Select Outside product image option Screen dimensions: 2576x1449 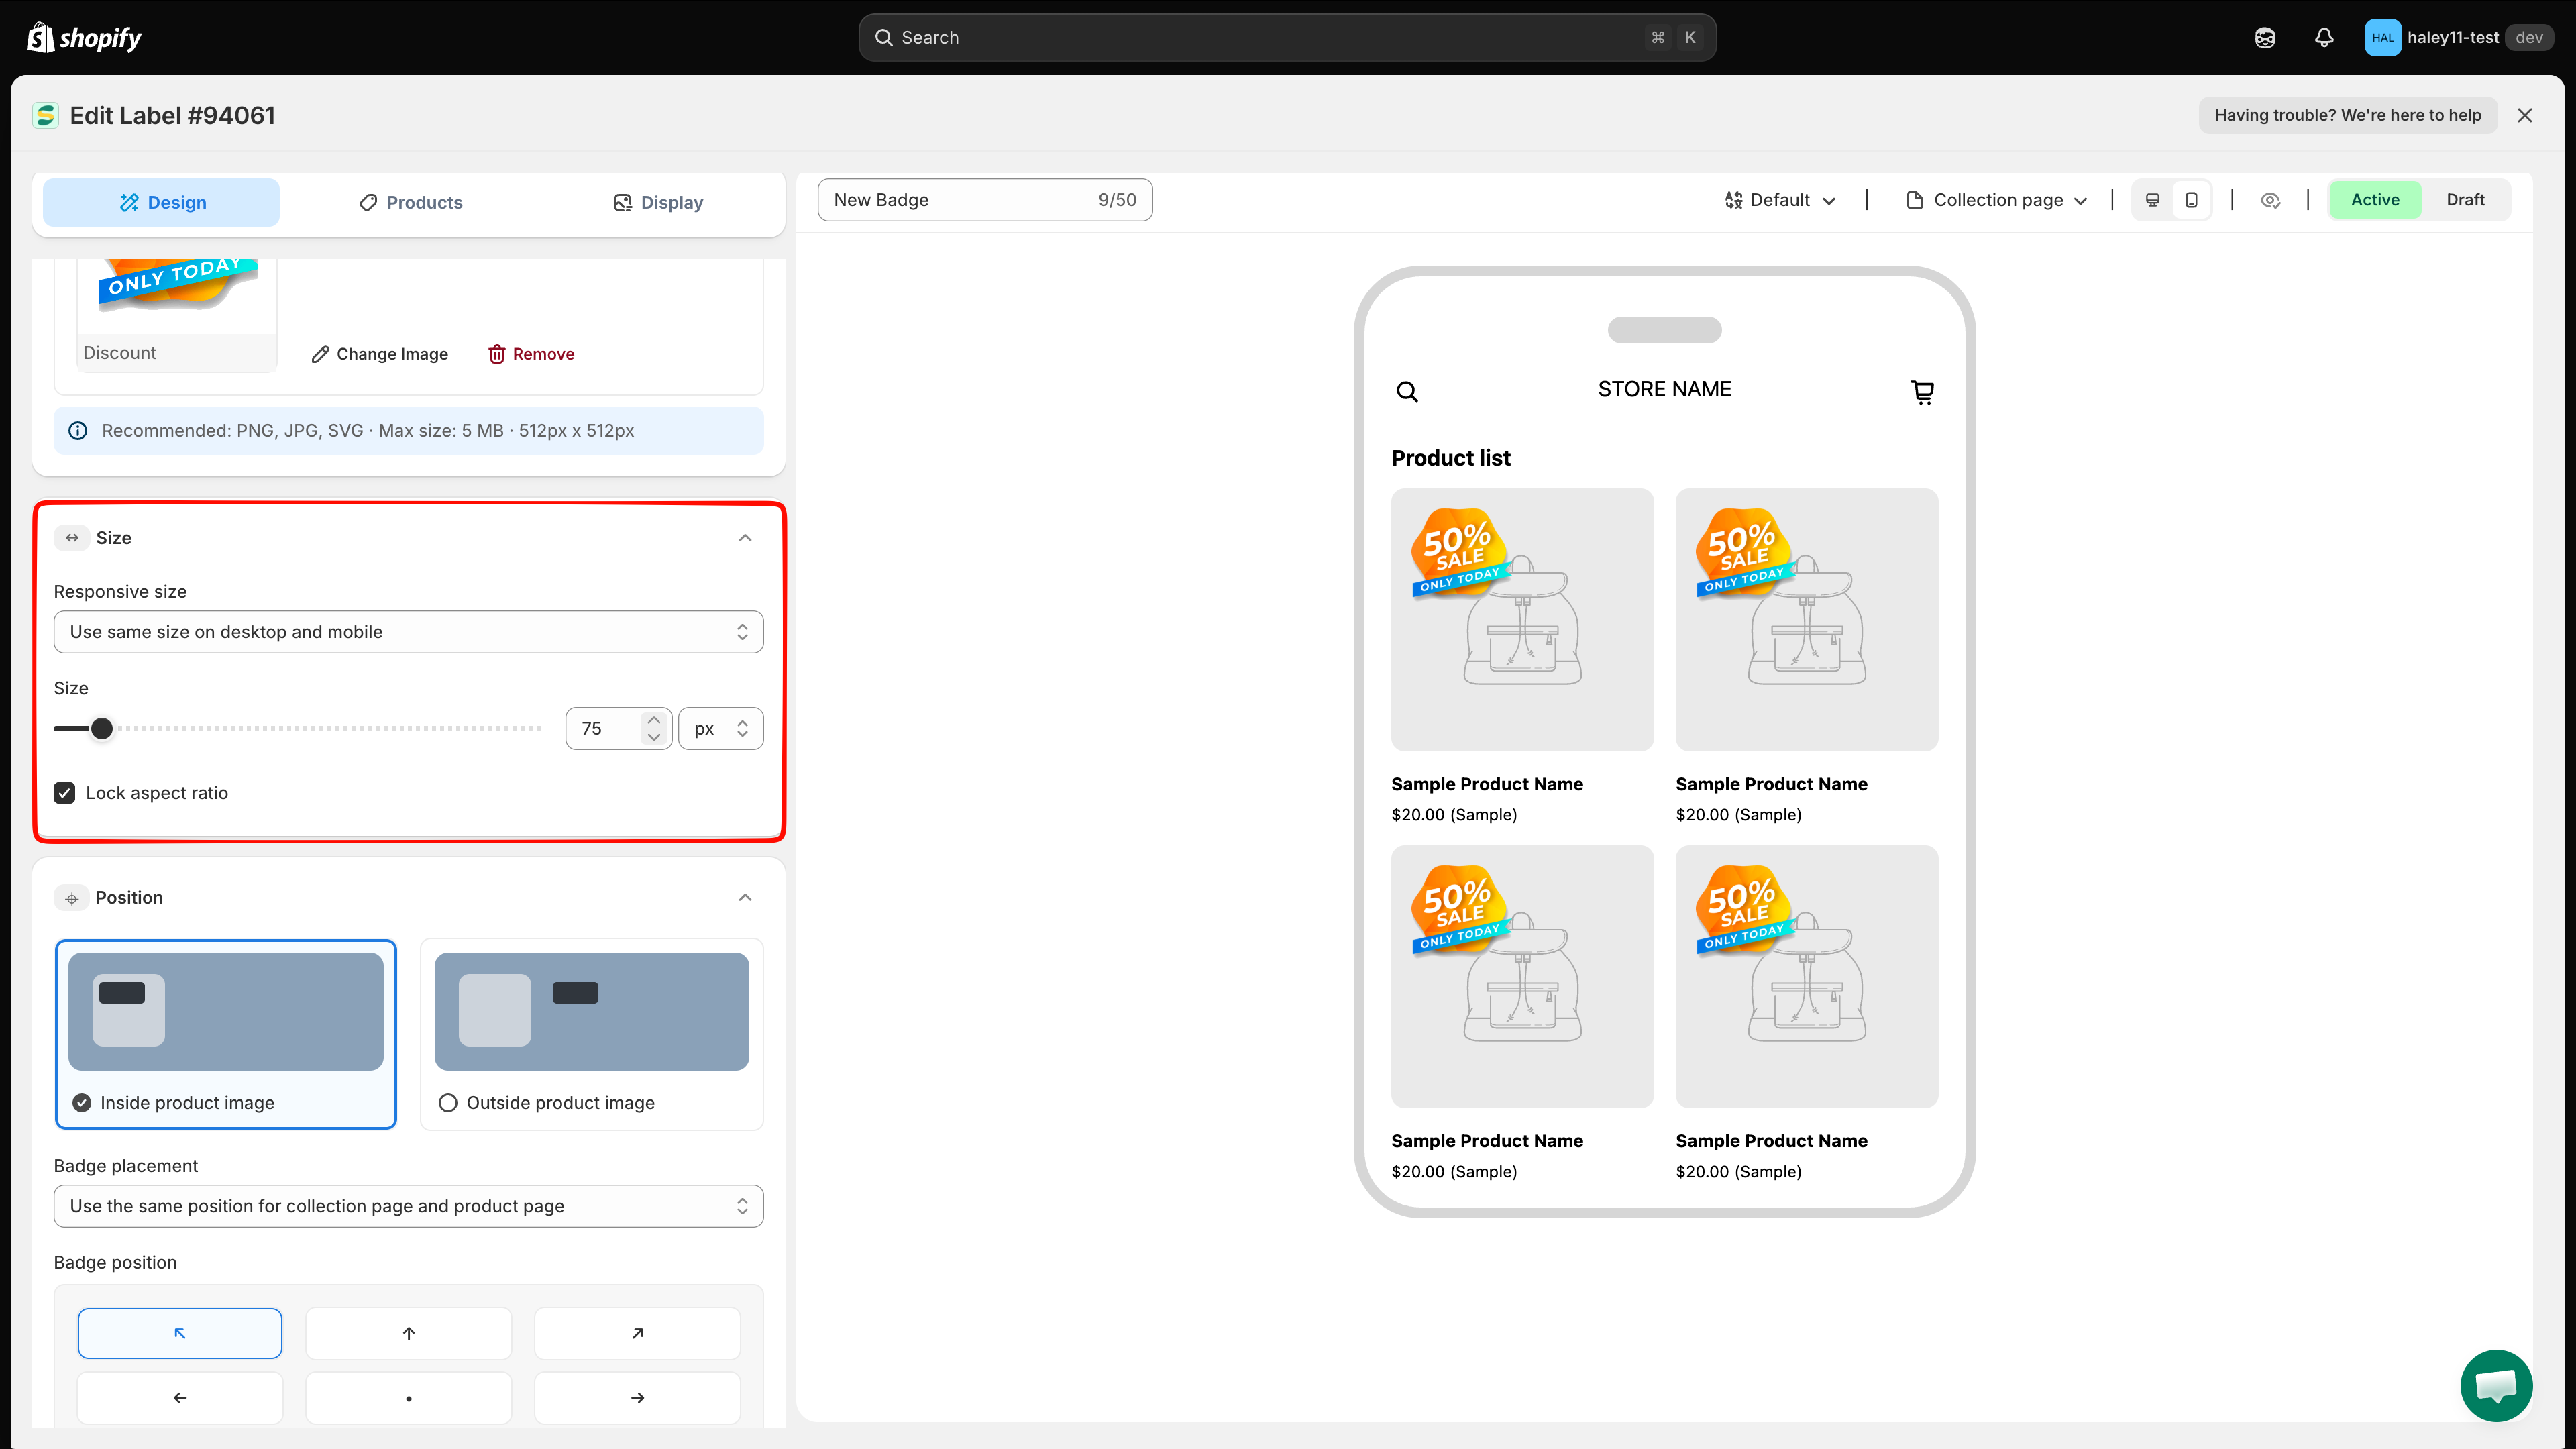tap(592, 1034)
